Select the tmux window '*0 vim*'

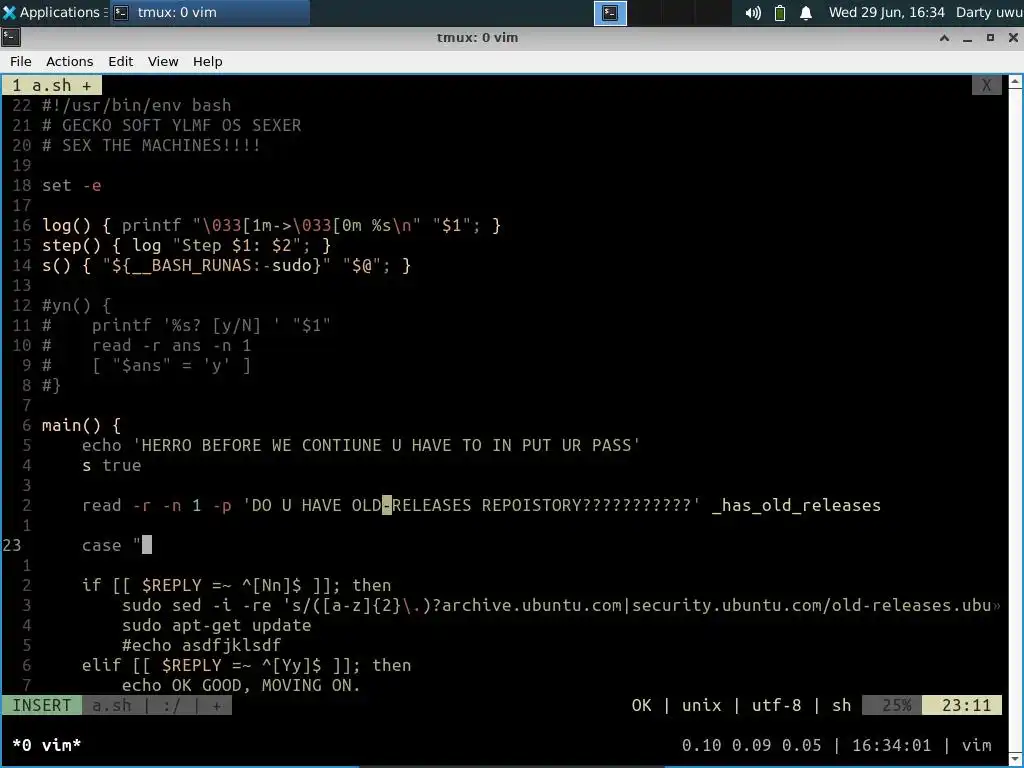(x=46, y=745)
